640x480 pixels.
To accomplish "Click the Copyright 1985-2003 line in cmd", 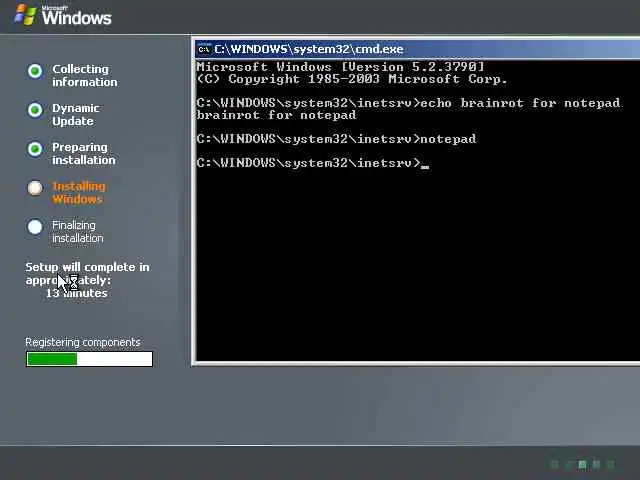I will (x=352, y=79).
